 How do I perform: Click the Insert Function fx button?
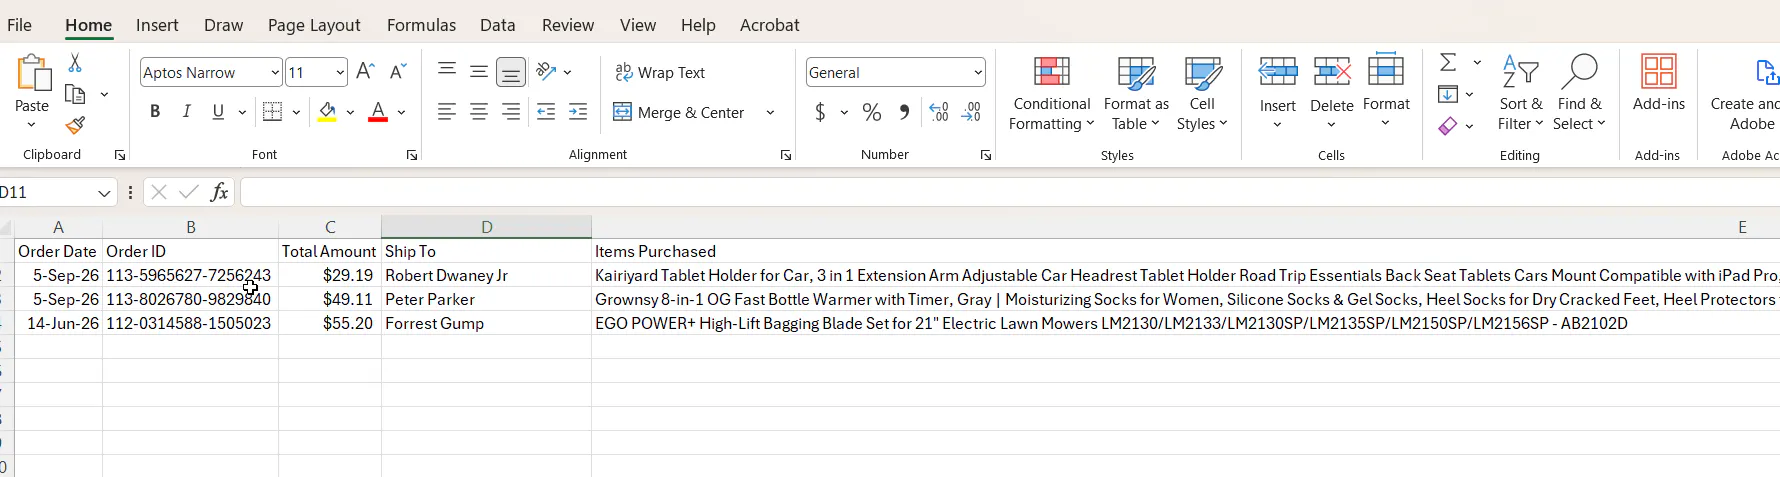[219, 192]
